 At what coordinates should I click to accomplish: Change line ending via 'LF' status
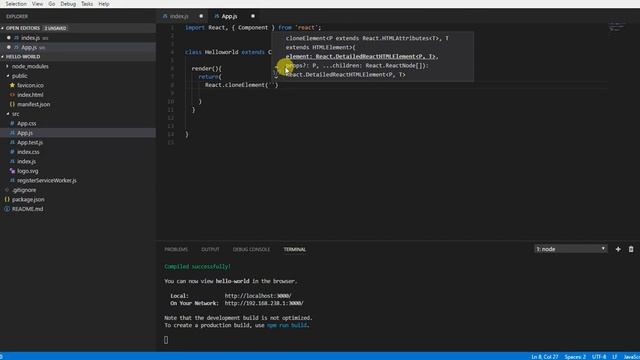click(x=614, y=357)
